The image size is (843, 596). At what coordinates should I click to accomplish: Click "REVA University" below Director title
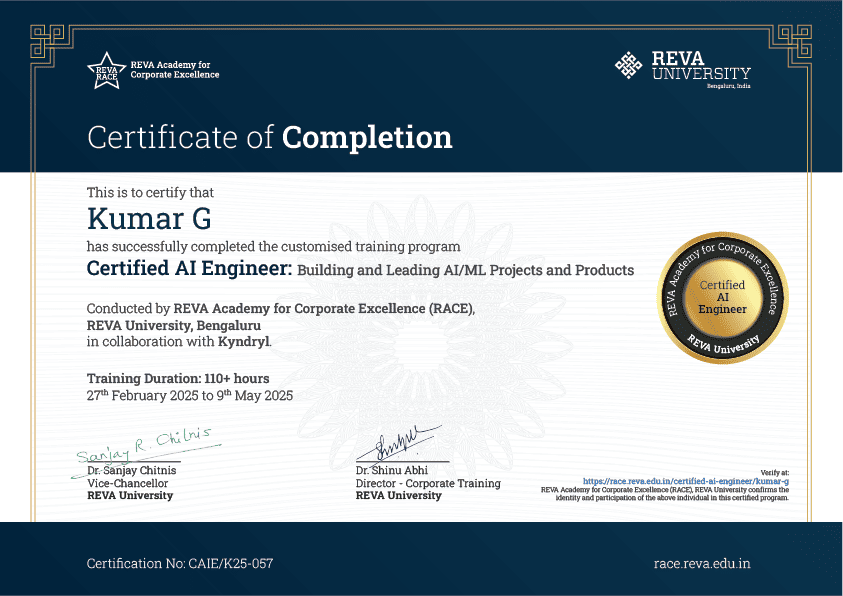[x=398, y=496]
